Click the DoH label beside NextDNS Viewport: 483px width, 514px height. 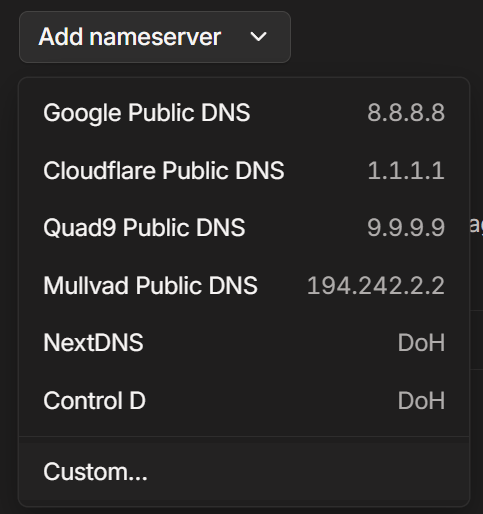(421, 343)
